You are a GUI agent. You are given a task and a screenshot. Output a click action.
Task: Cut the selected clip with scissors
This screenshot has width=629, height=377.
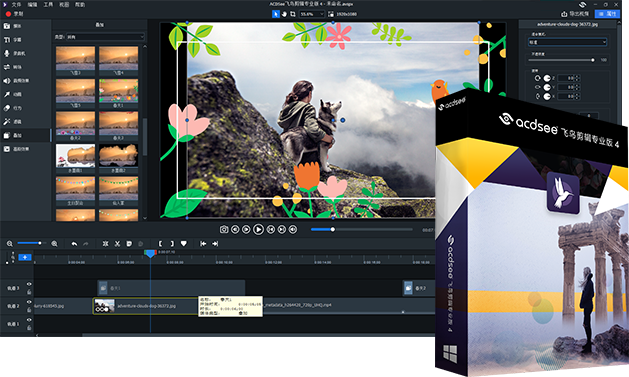coord(117,243)
